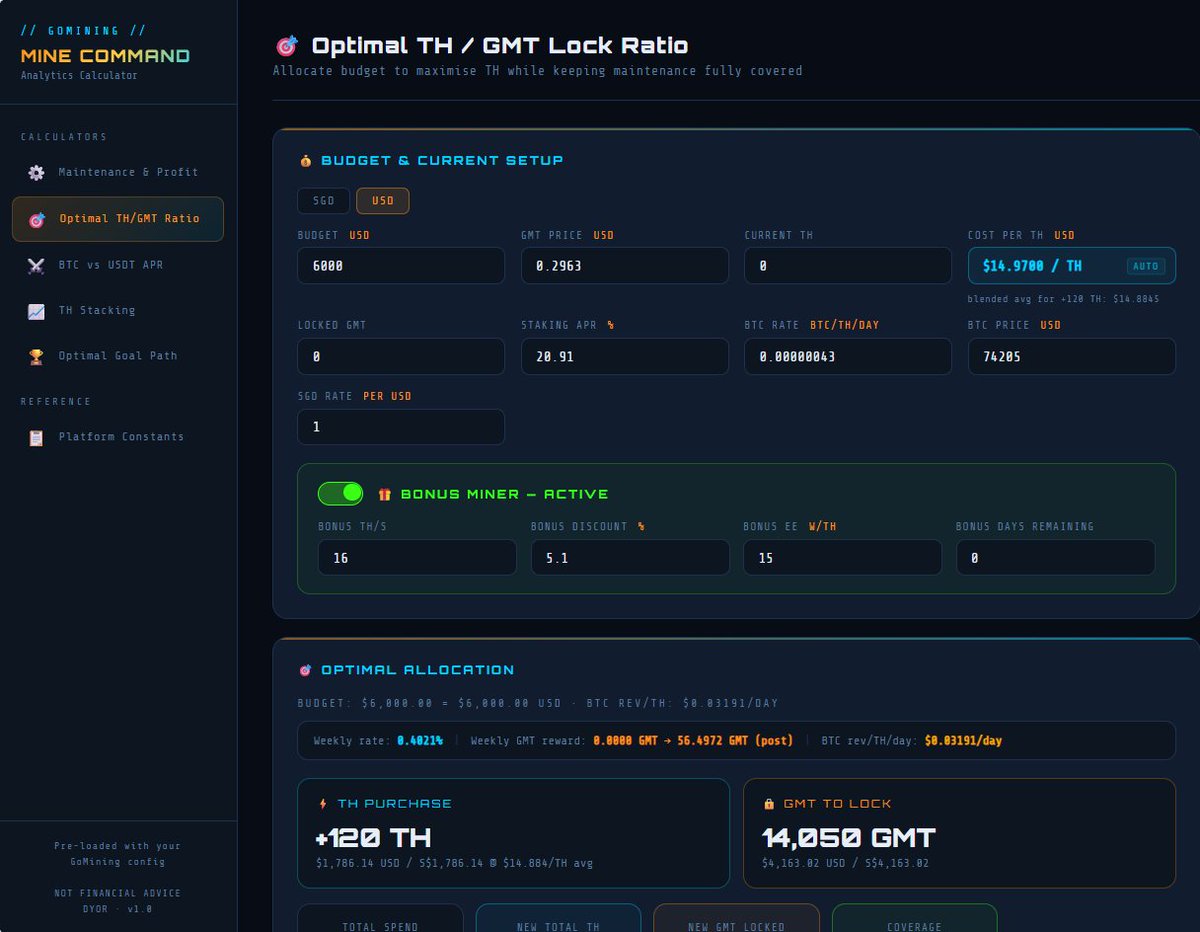Click the Analytics Calculator subtitle
This screenshot has width=1200, height=932.
pyautogui.click(x=79, y=75)
